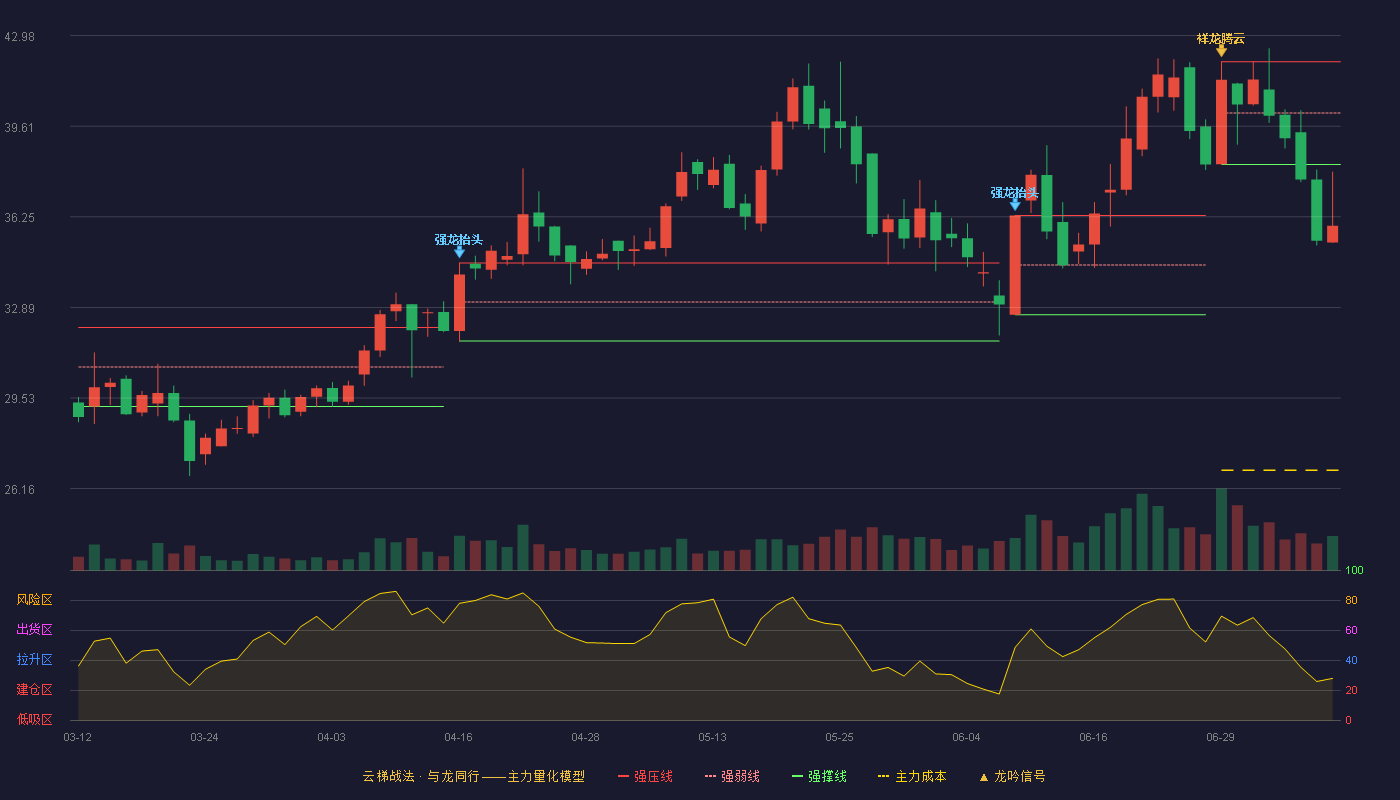Click the 05-25 date label
Image resolution: width=1400 pixels, height=800 pixels.
pos(839,737)
